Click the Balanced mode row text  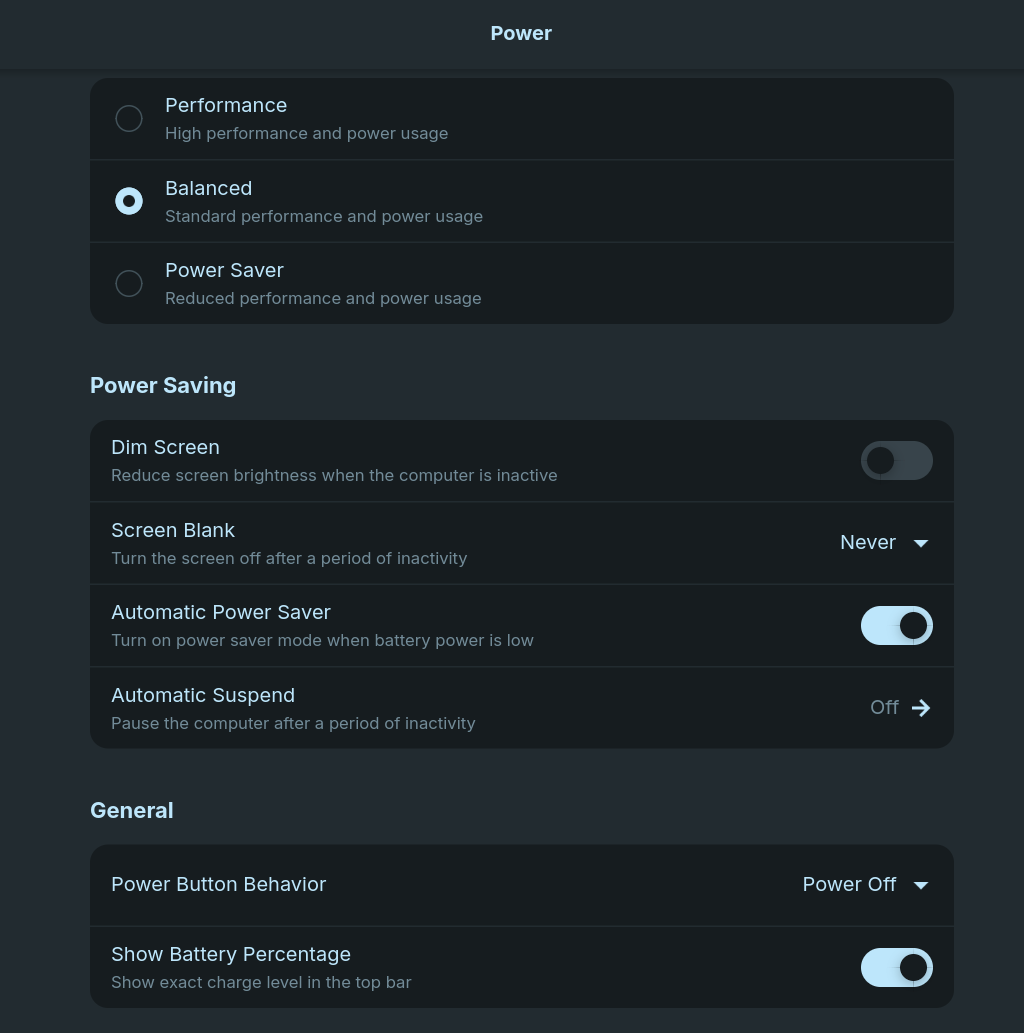point(208,188)
